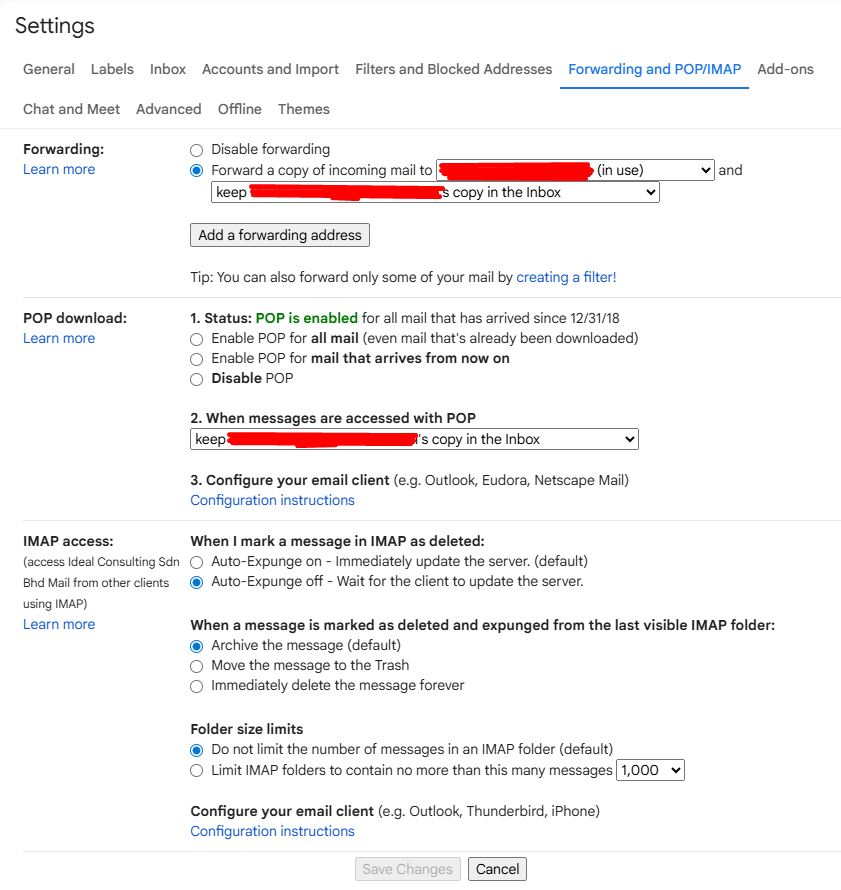
Task: Expand the POP access action dropdown
Action: tap(414, 439)
